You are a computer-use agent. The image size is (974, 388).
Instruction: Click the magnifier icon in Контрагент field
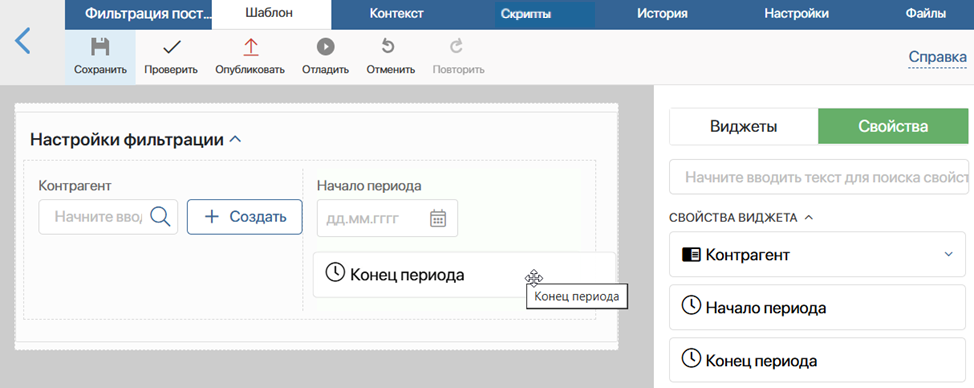pyautogui.click(x=160, y=217)
